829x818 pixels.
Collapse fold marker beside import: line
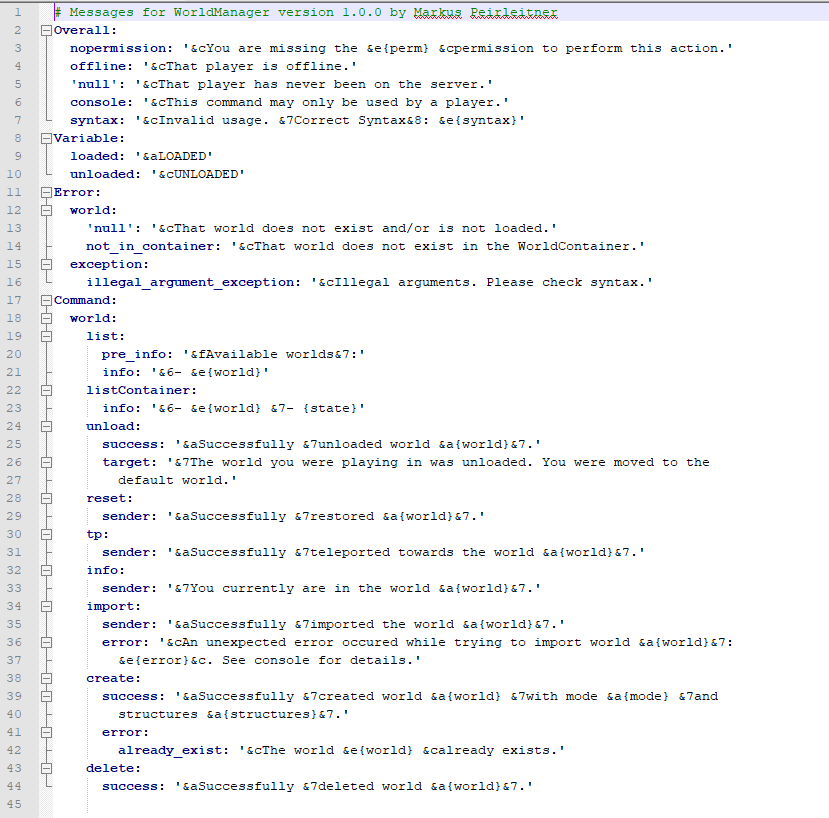47,605
